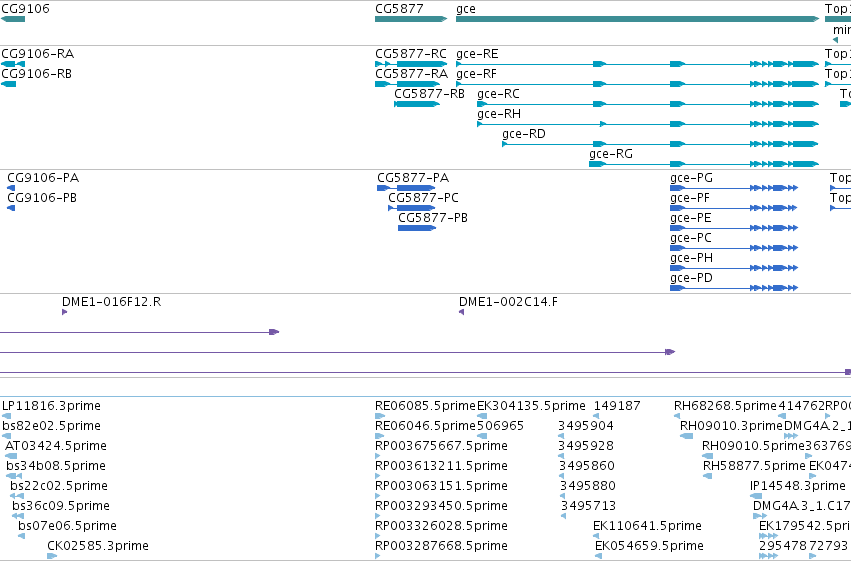
Task: Select the CG5877 gene bar
Action: coord(411,19)
